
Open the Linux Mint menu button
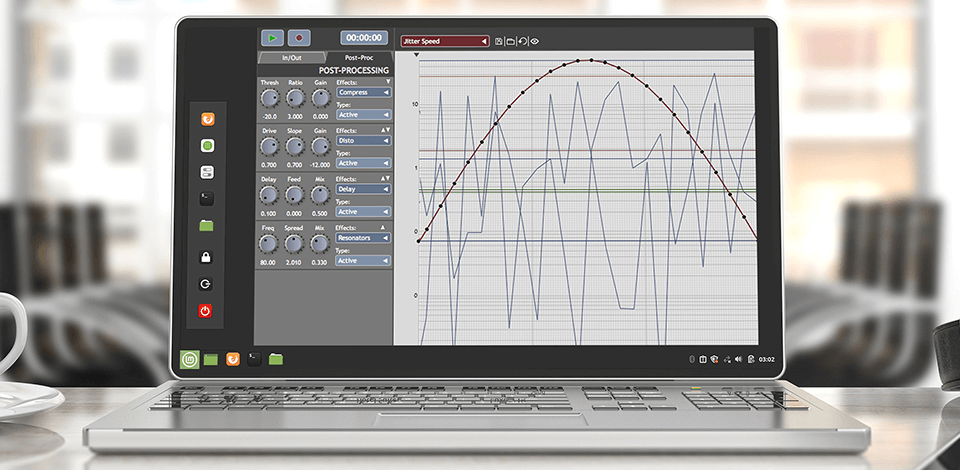189,359
